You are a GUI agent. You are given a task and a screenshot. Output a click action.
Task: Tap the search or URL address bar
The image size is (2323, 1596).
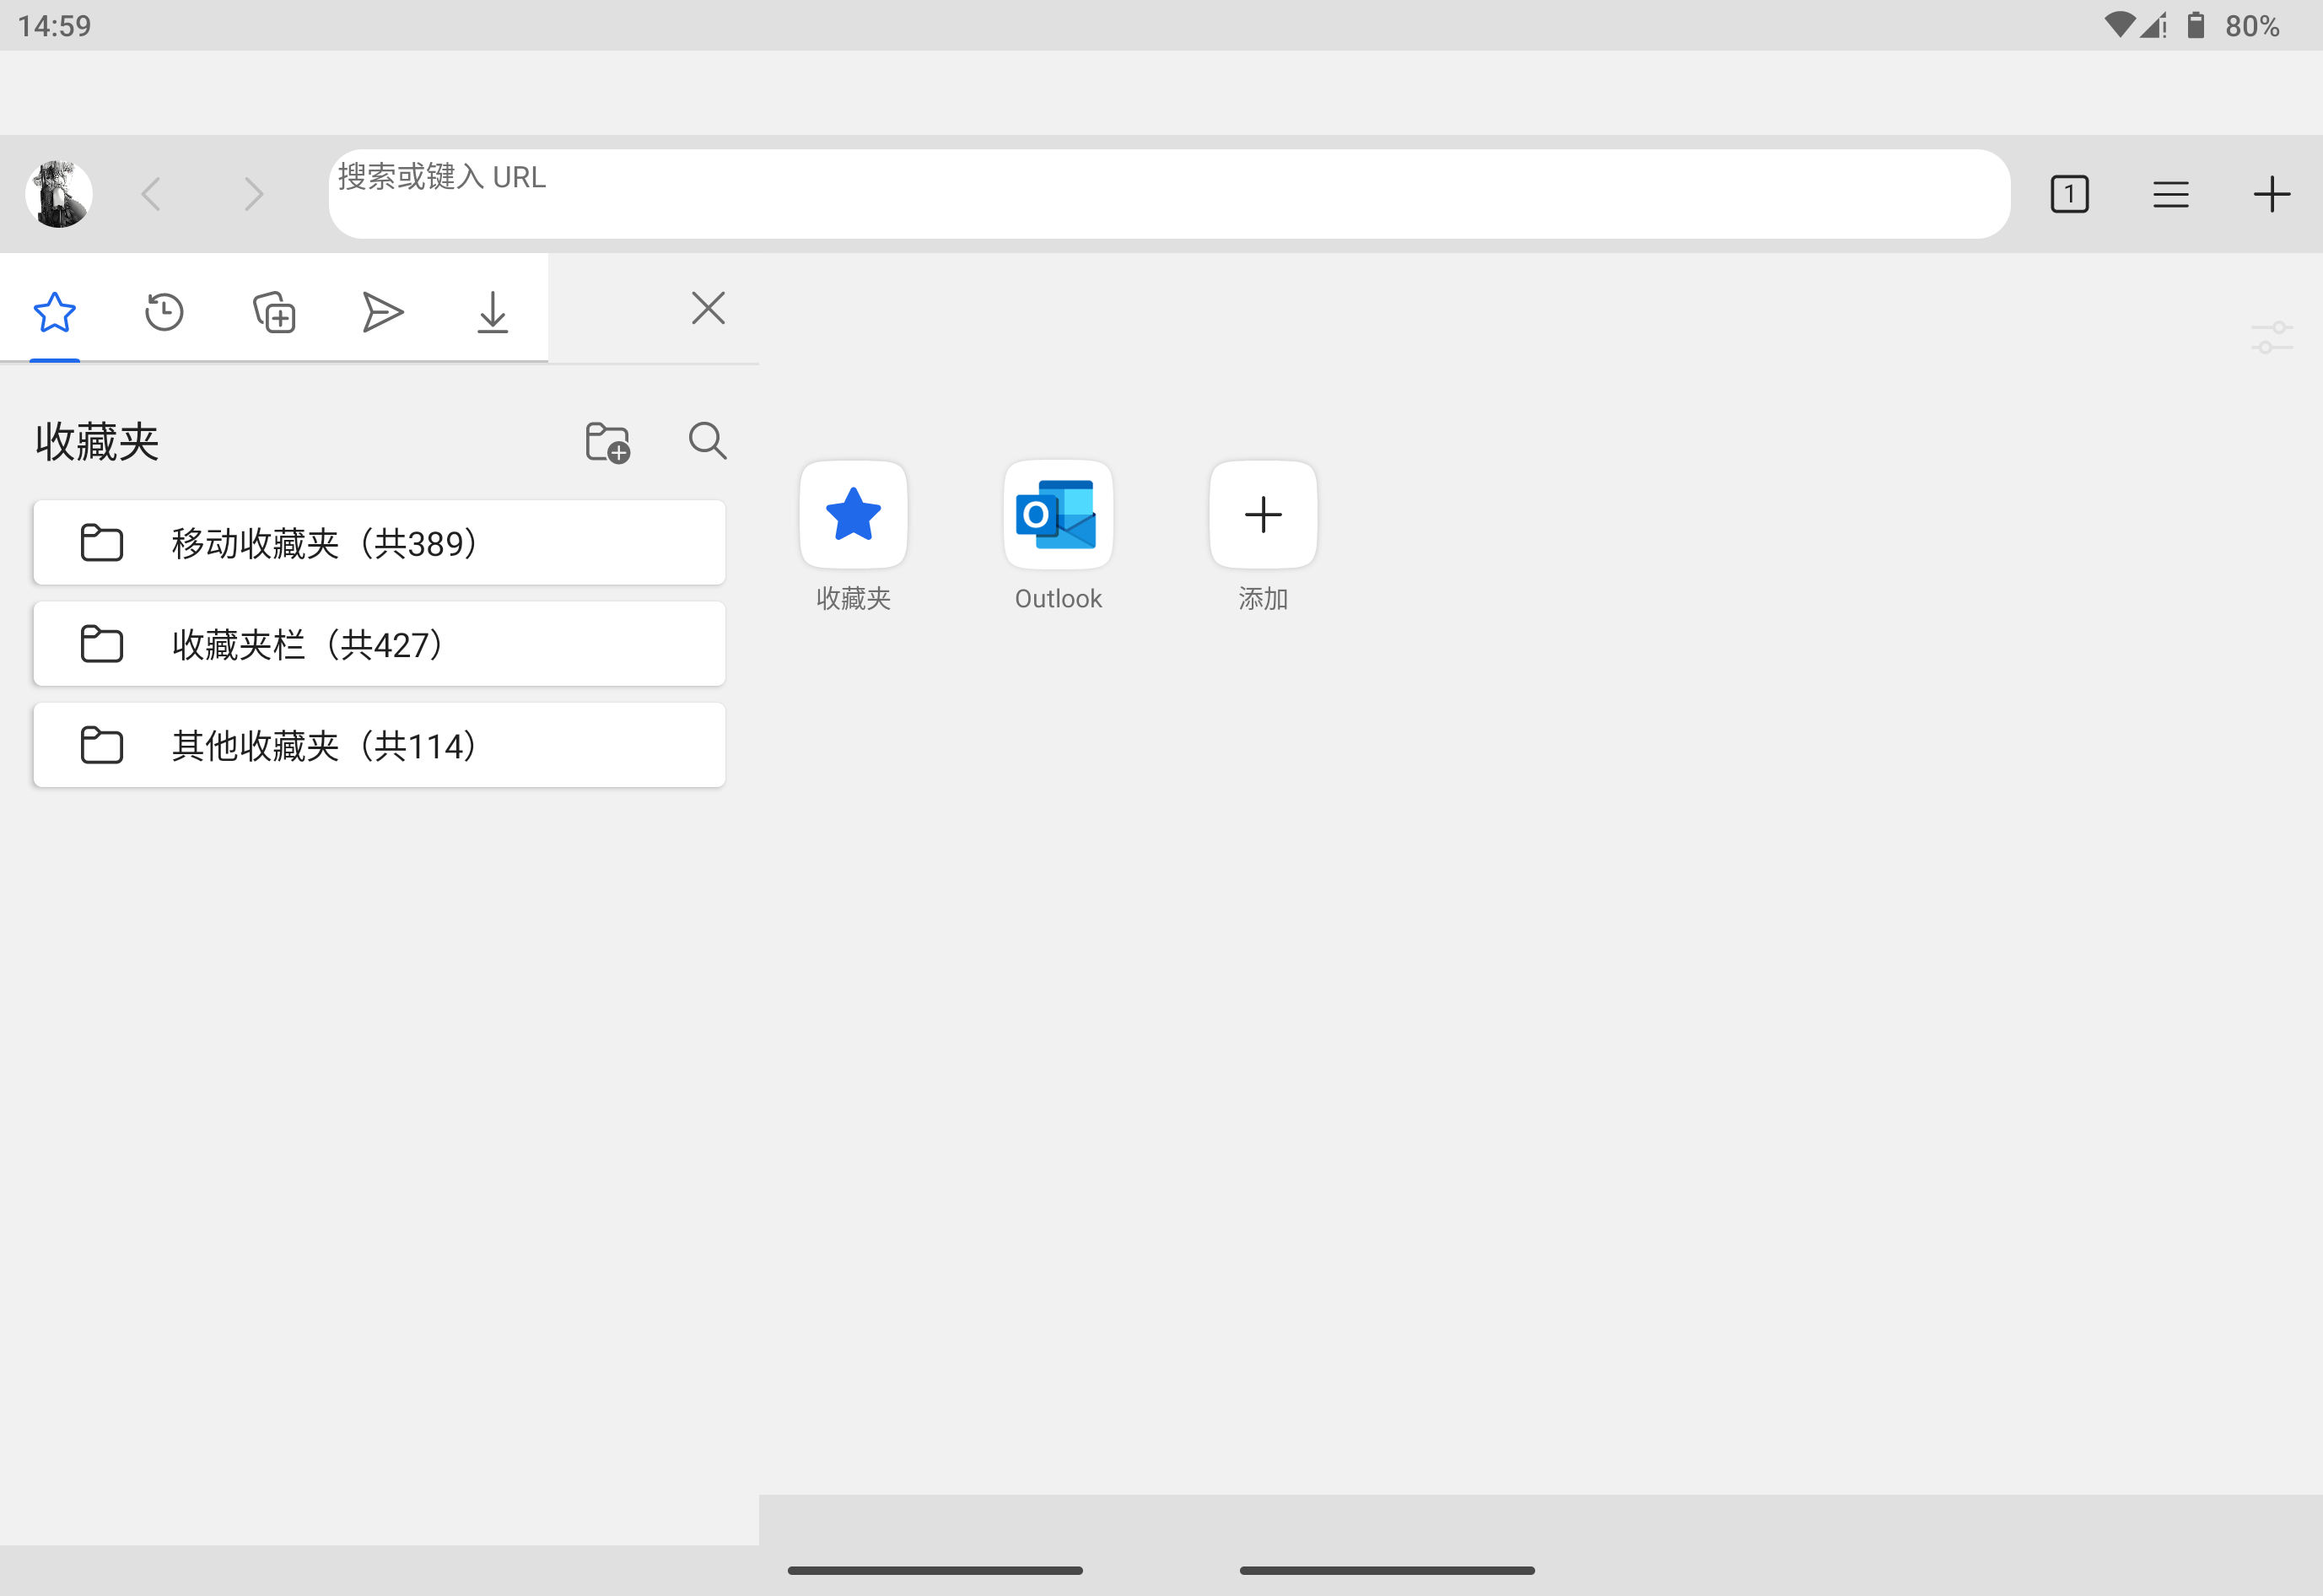pyautogui.click(x=1169, y=194)
